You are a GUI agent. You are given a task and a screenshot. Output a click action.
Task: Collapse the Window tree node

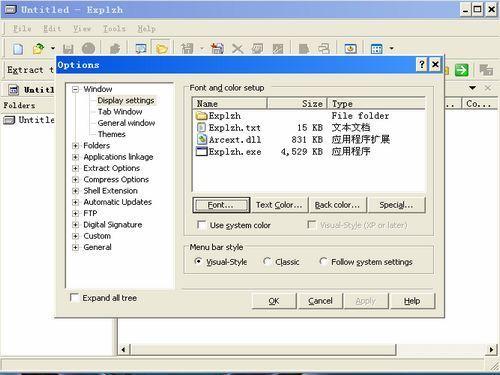[x=75, y=89]
